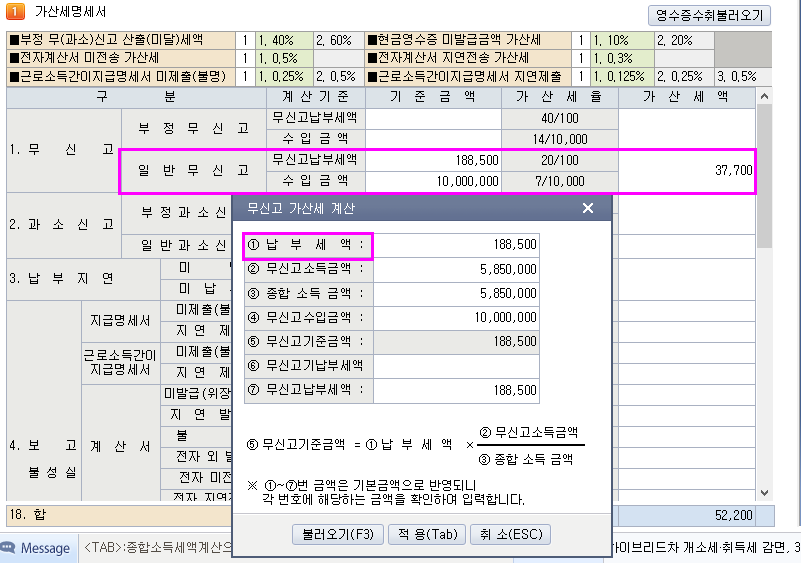
Task: Click 부정무신고 무신고납부세액 기준금액 cell
Action: coord(433,118)
